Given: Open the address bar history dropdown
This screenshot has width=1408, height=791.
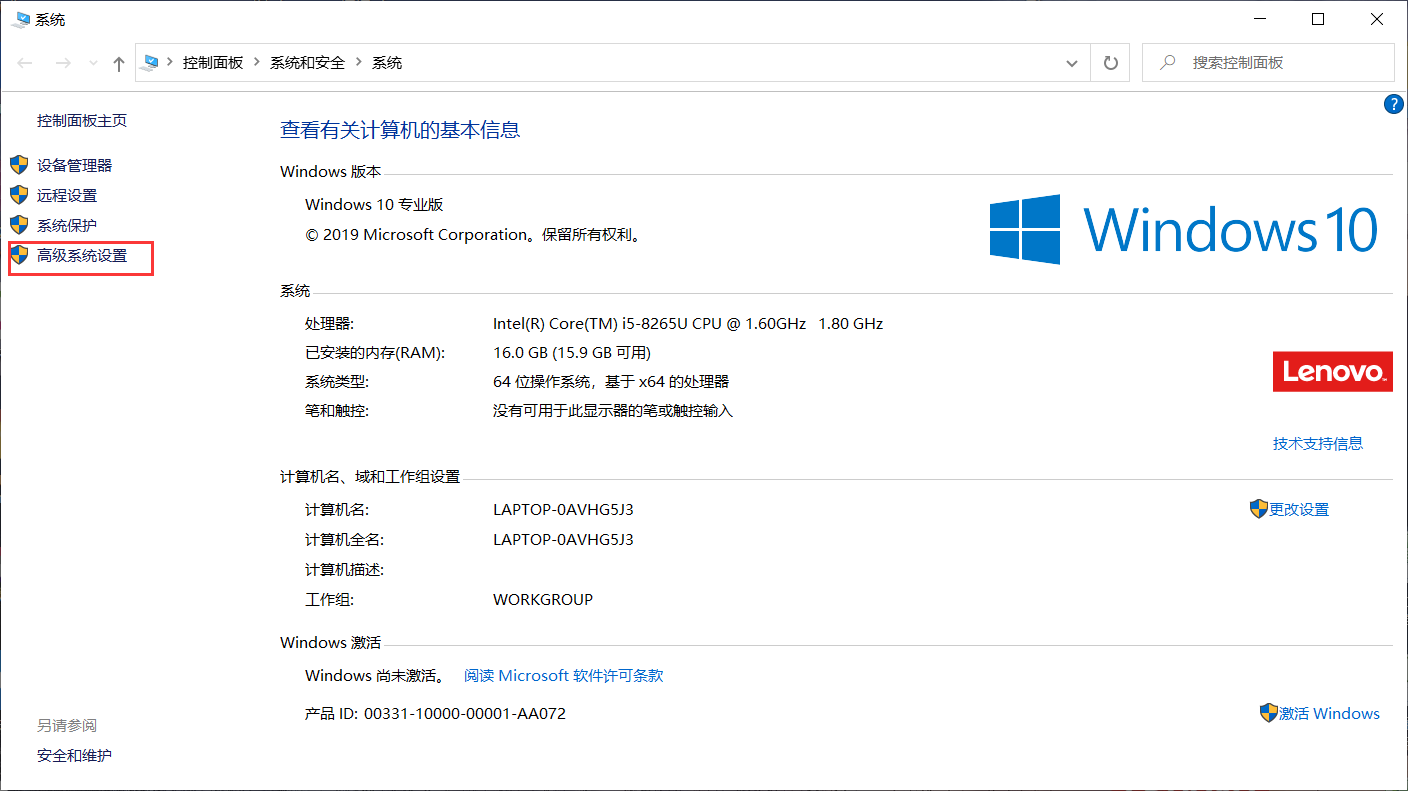Looking at the screenshot, I should pyautogui.click(x=1073, y=63).
